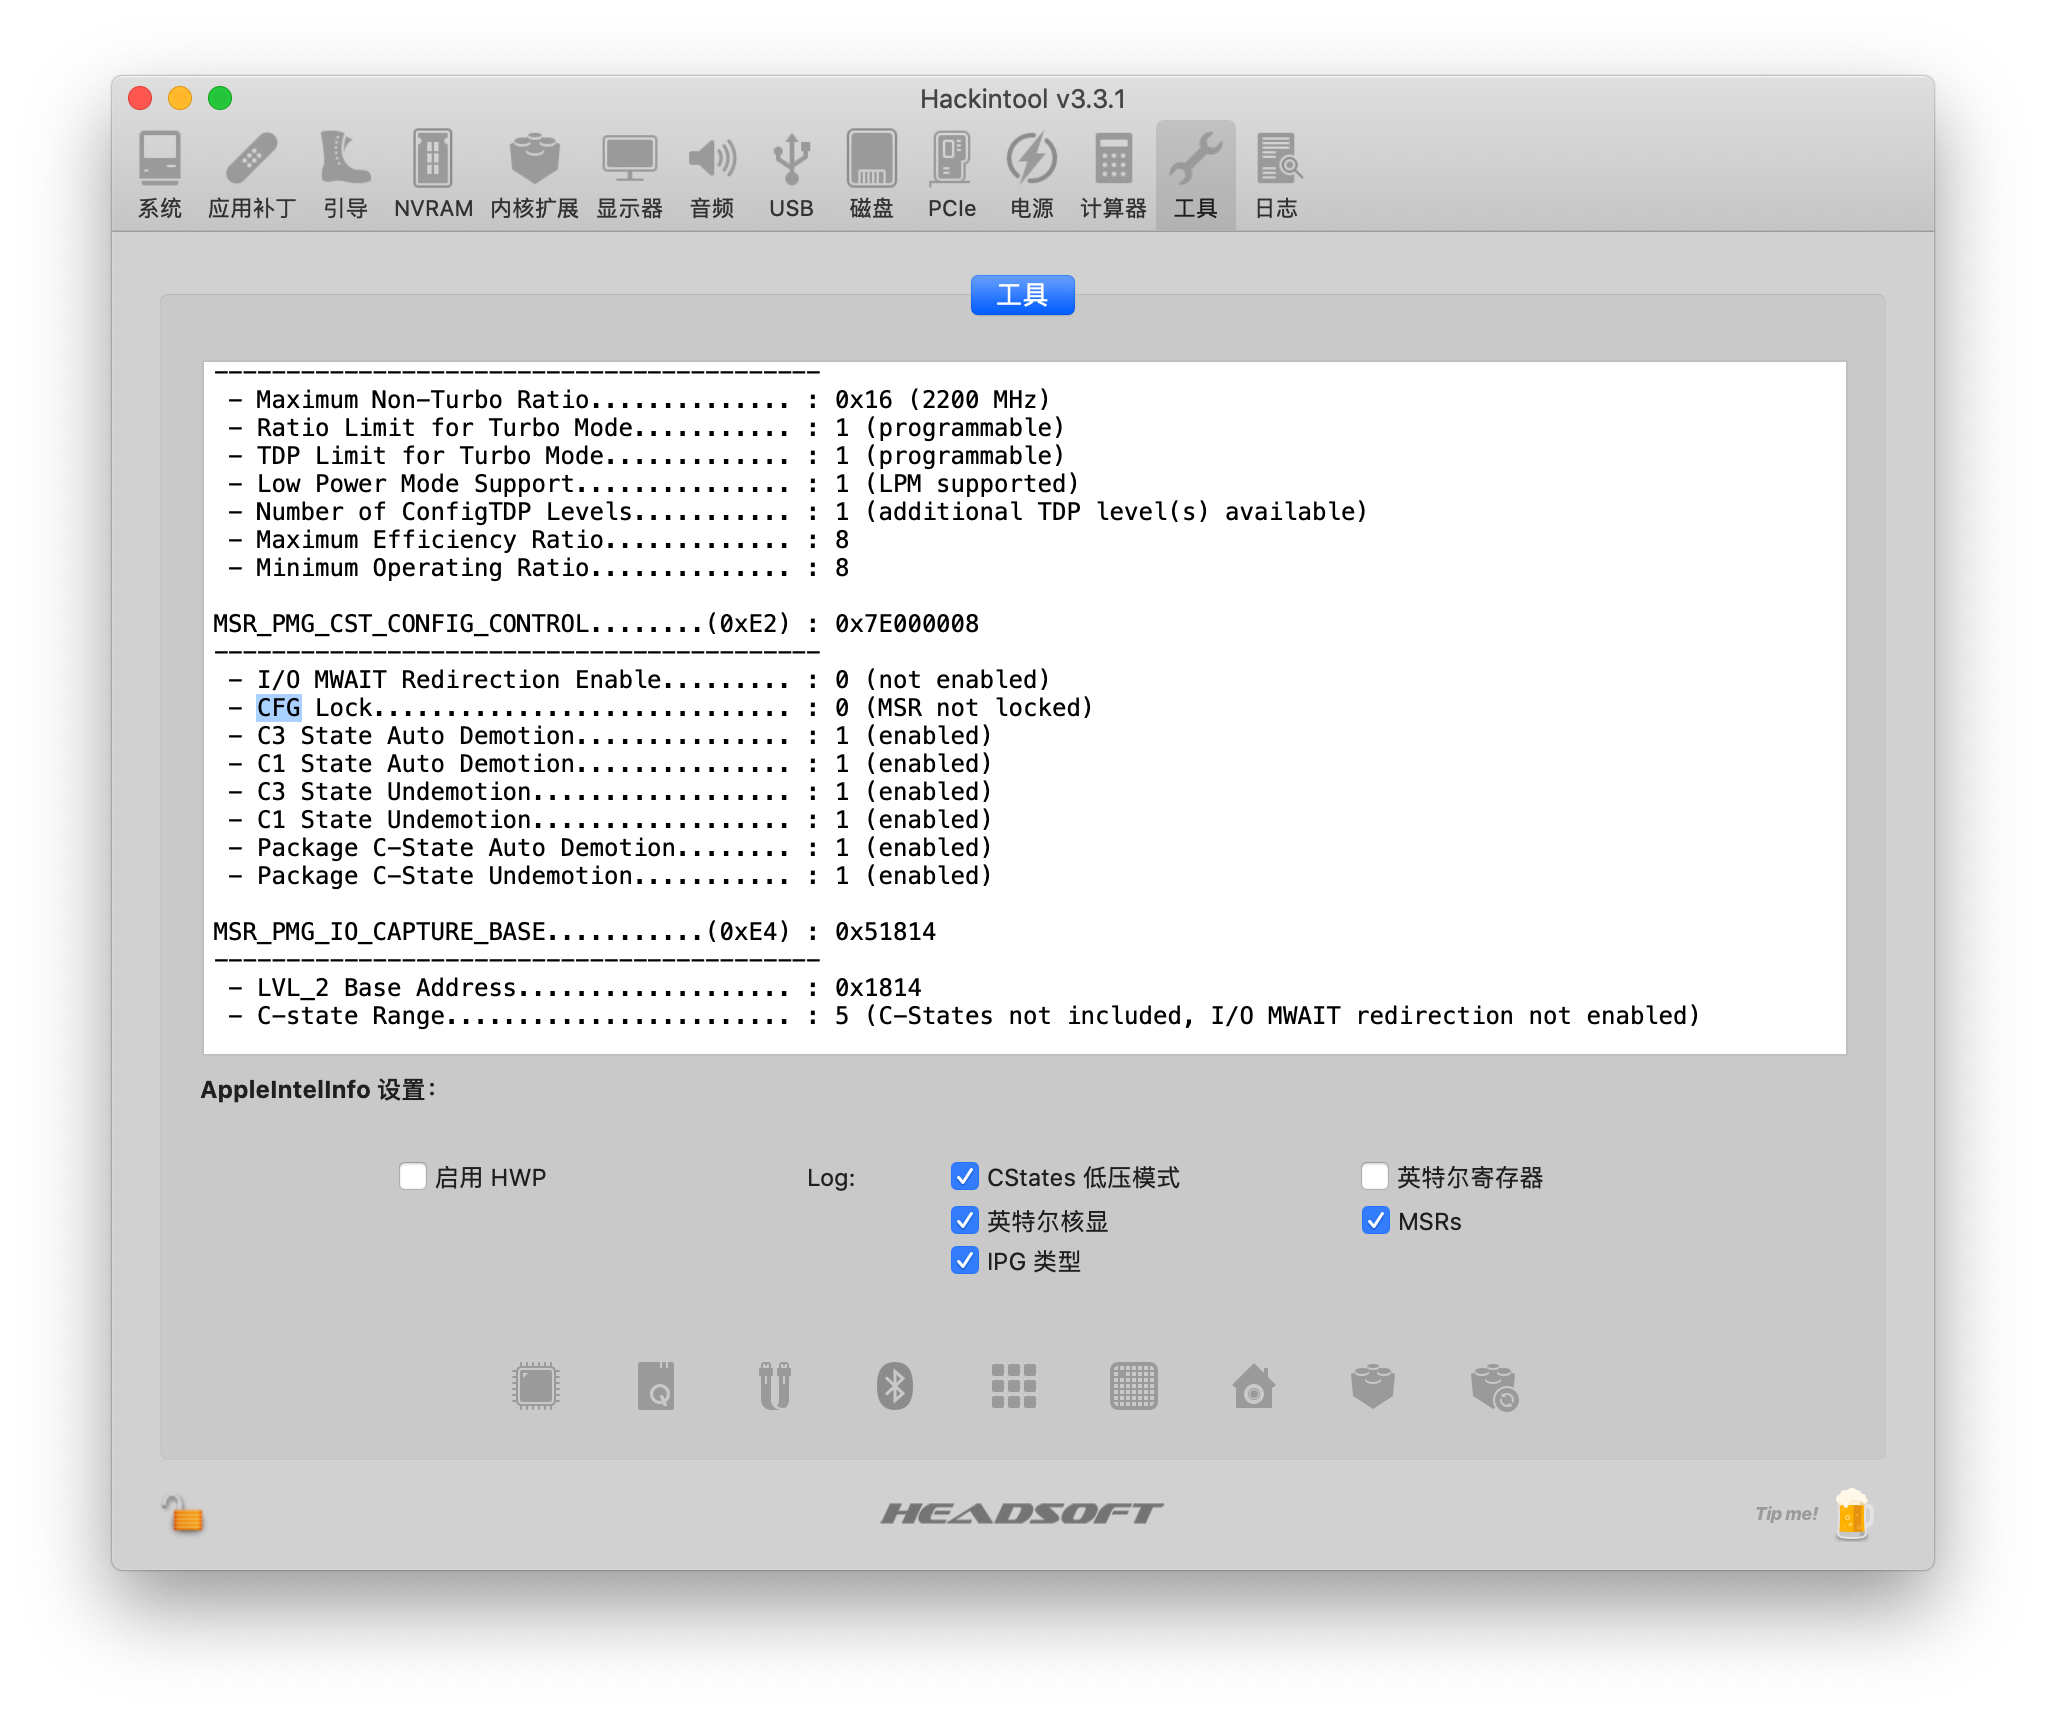This screenshot has height=1718, width=2046.
Task: Enable the 启用 HWP checkbox
Action: (x=412, y=1177)
